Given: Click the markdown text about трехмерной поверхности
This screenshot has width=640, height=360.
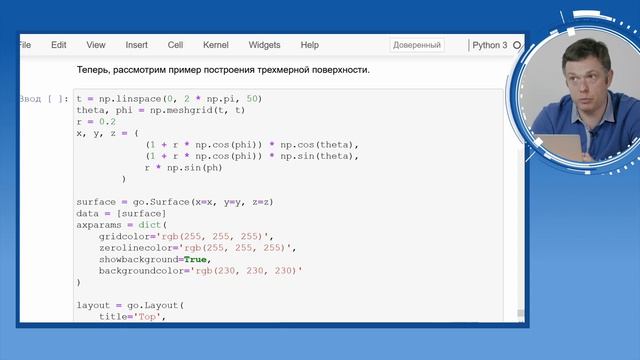Looking at the screenshot, I should tap(223, 70).
